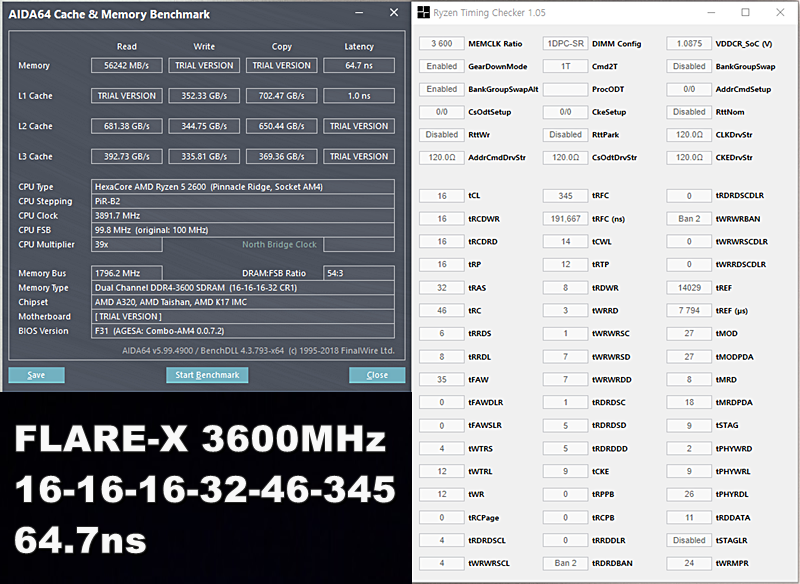
Task: Click the CPU Type HexaCore AMD Ryzen field
Action: coord(243,187)
